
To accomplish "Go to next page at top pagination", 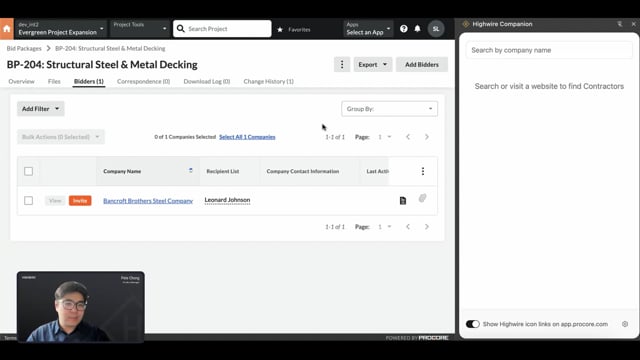I will (x=427, y=137).
